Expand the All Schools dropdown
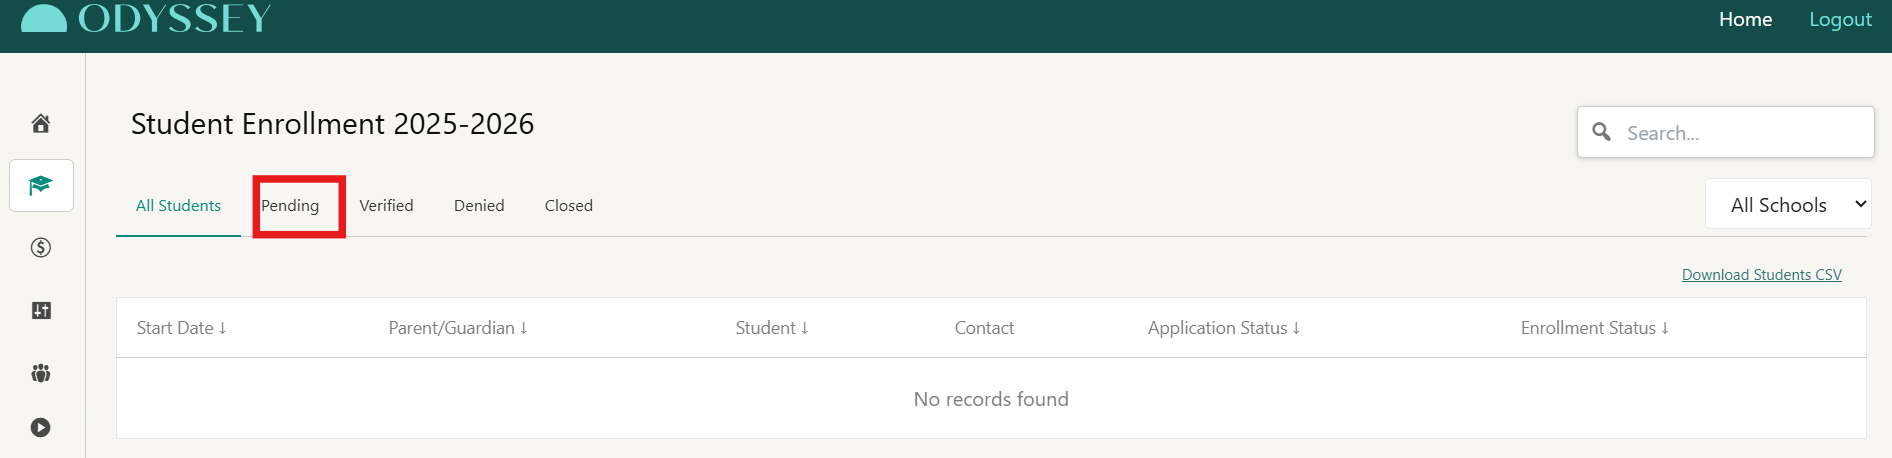 pyautogui.click(x=1788, y=205)
